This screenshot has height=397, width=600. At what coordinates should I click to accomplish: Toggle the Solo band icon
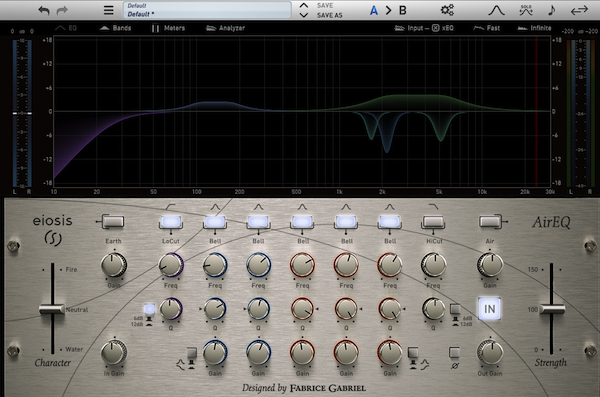click(x=526, y=10)
